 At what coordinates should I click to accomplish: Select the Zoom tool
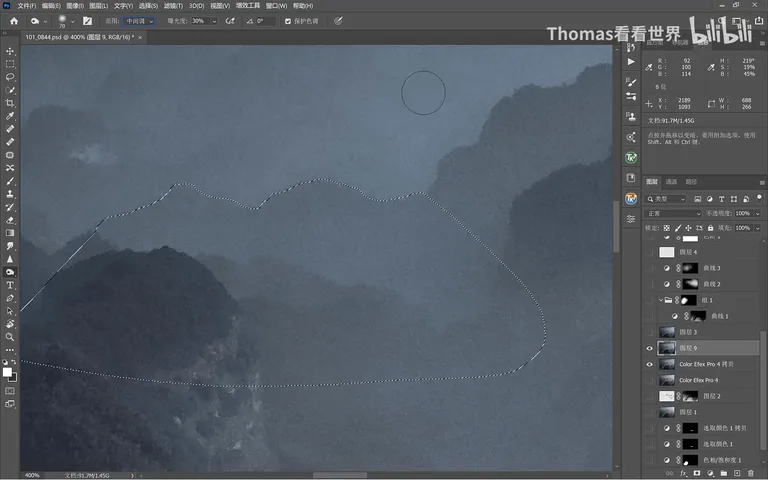(x=10, y=337)
